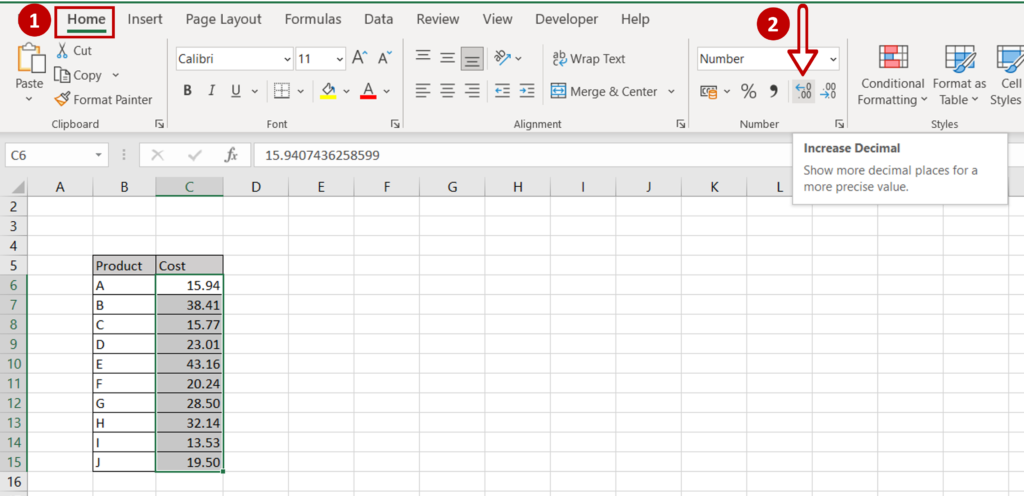Select column D header
The width and height of the screenshot is (1024, 496).
pos(256,188)
